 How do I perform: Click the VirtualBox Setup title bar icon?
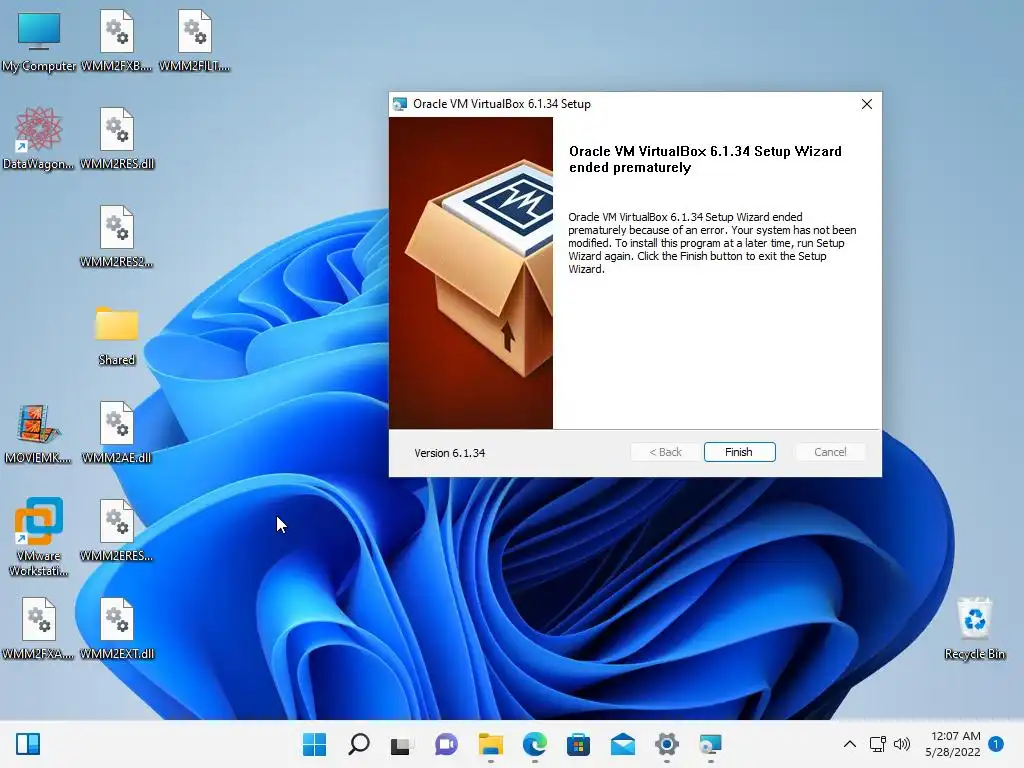(x=400, y=104)
